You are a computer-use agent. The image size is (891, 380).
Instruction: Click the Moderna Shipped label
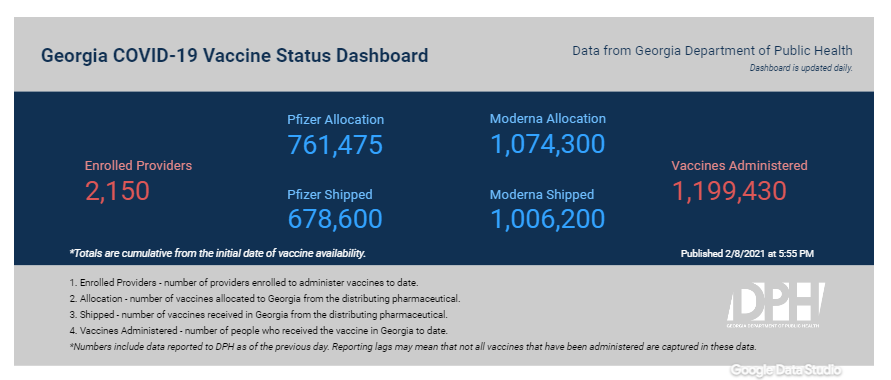pyautogui.click(x=542, y=194)
